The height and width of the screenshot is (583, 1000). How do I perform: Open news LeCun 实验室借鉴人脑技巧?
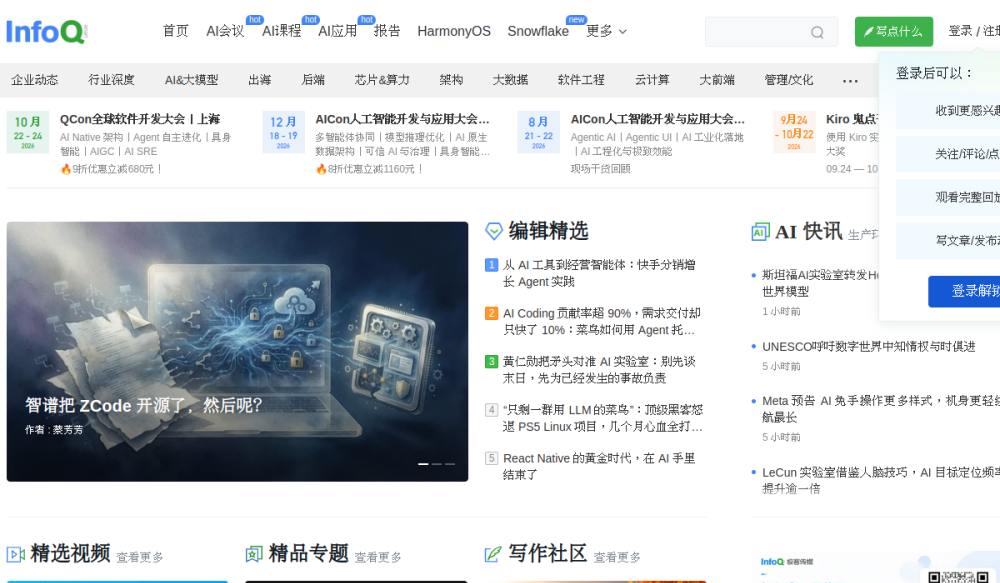point(881,480)
